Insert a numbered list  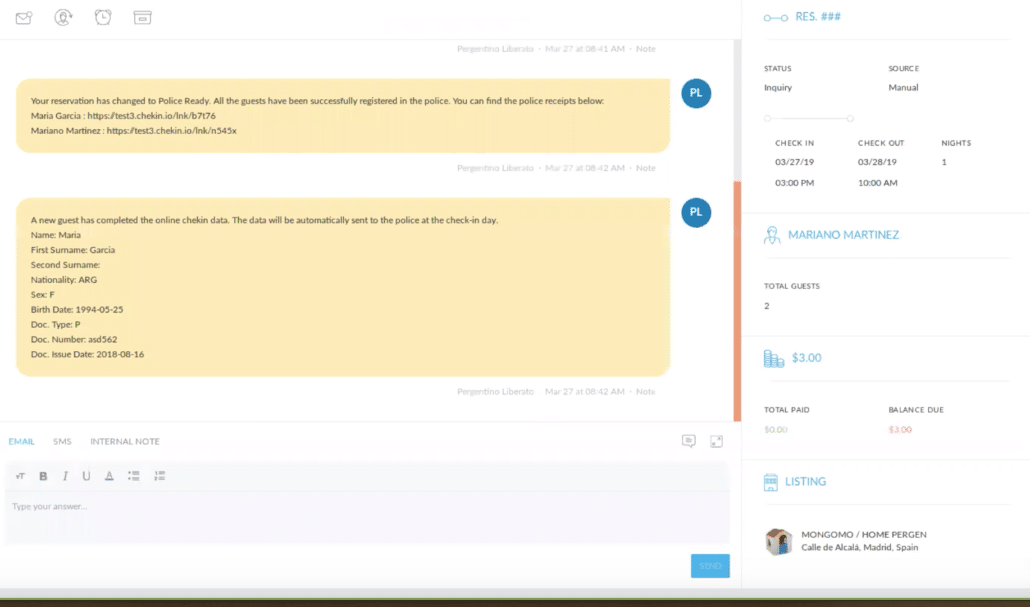tap(159, 476)
